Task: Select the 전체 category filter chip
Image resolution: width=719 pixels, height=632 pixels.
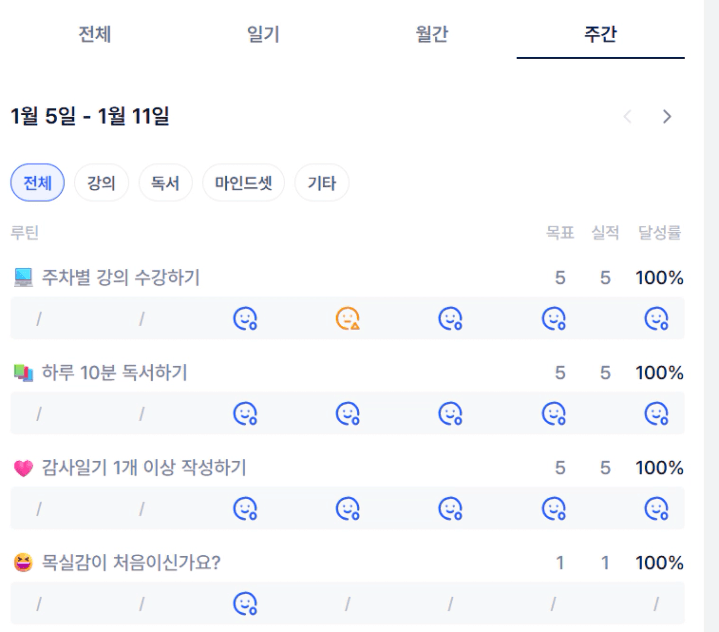Action: coord(37,183)
